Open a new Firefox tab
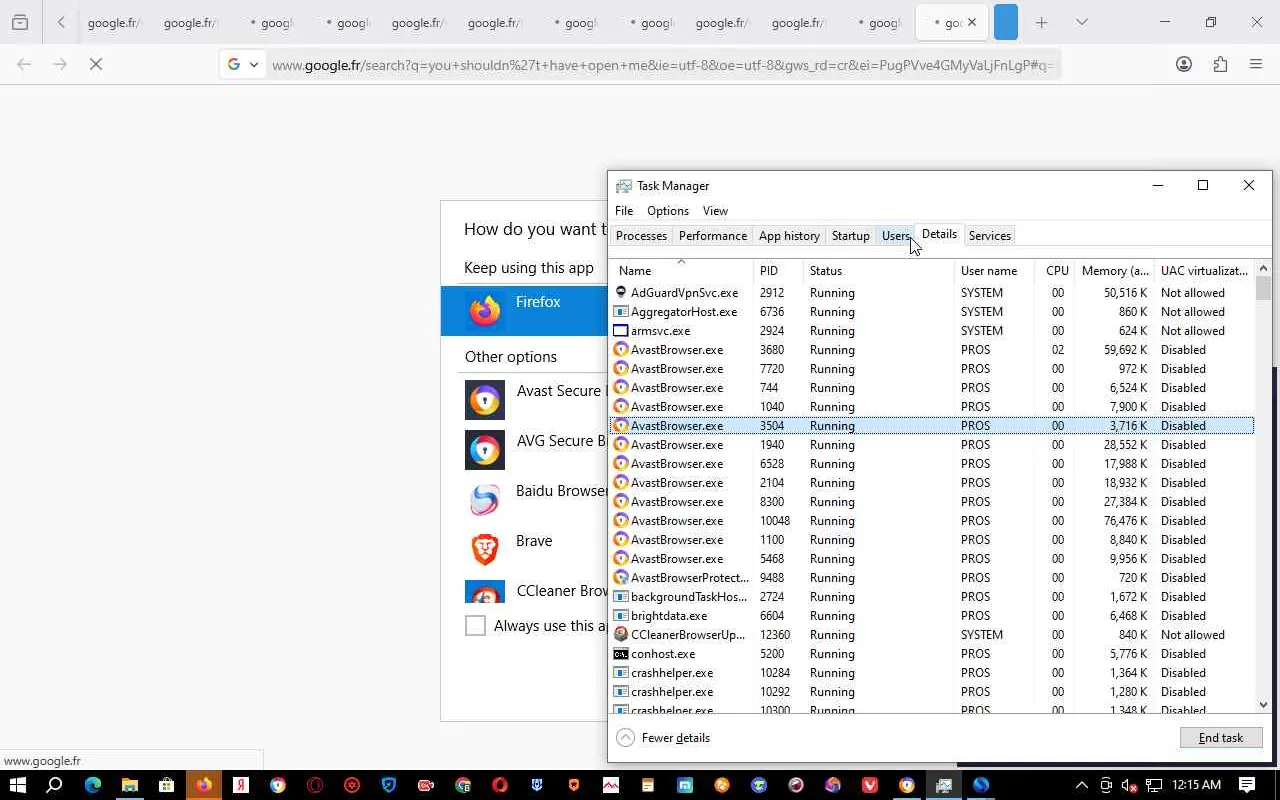 point(1041,22)
